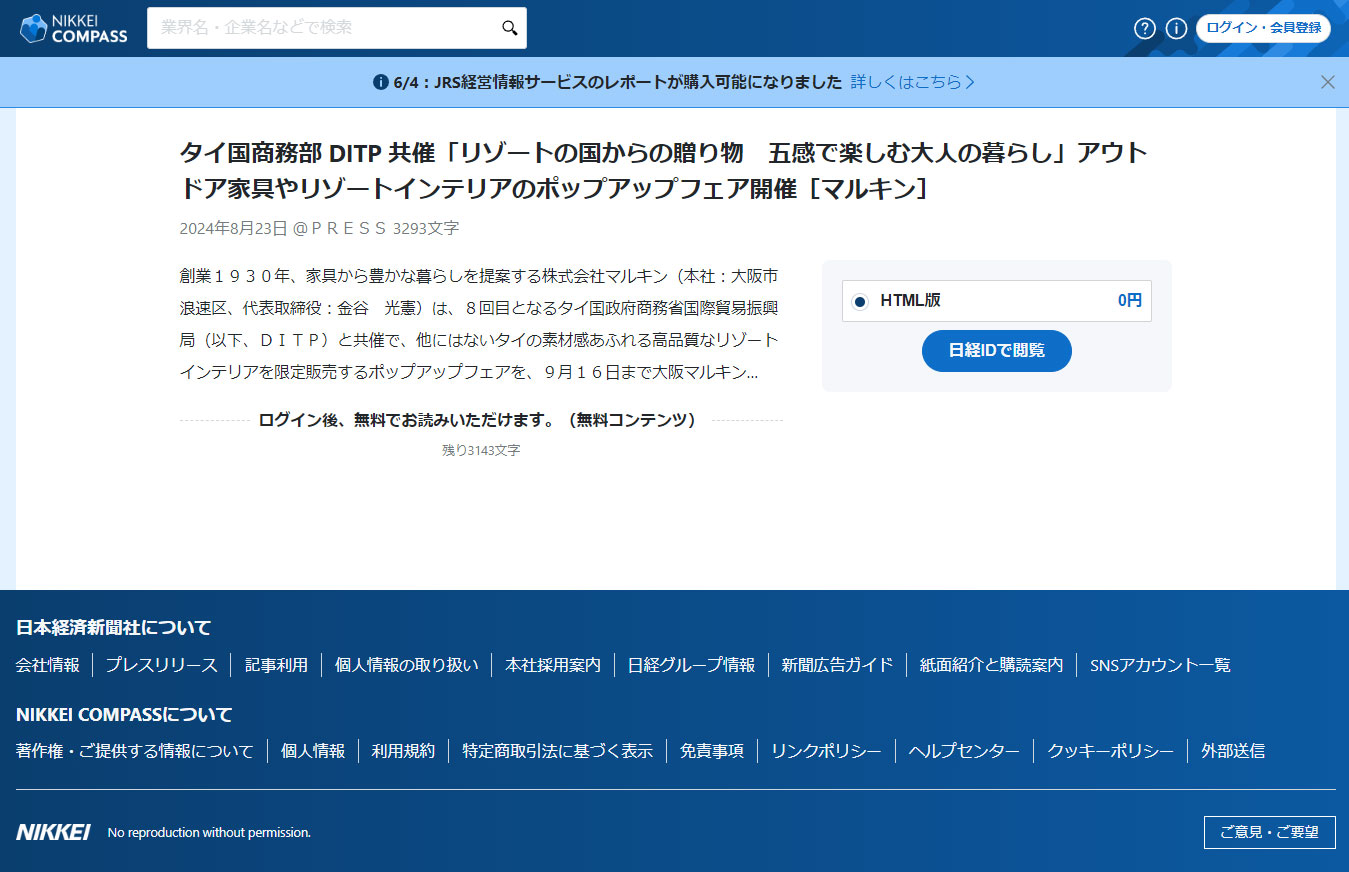Click the ご意見・ご要望 feedback button

click(1270, 832)
